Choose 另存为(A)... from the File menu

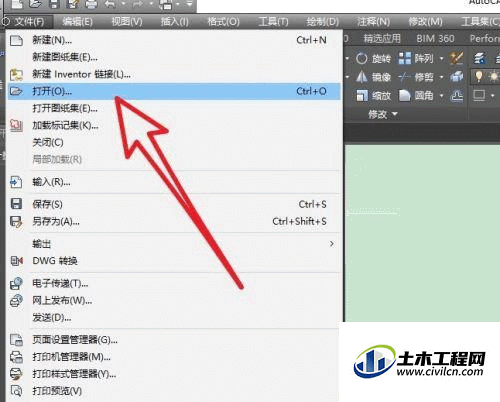[173, 221]
